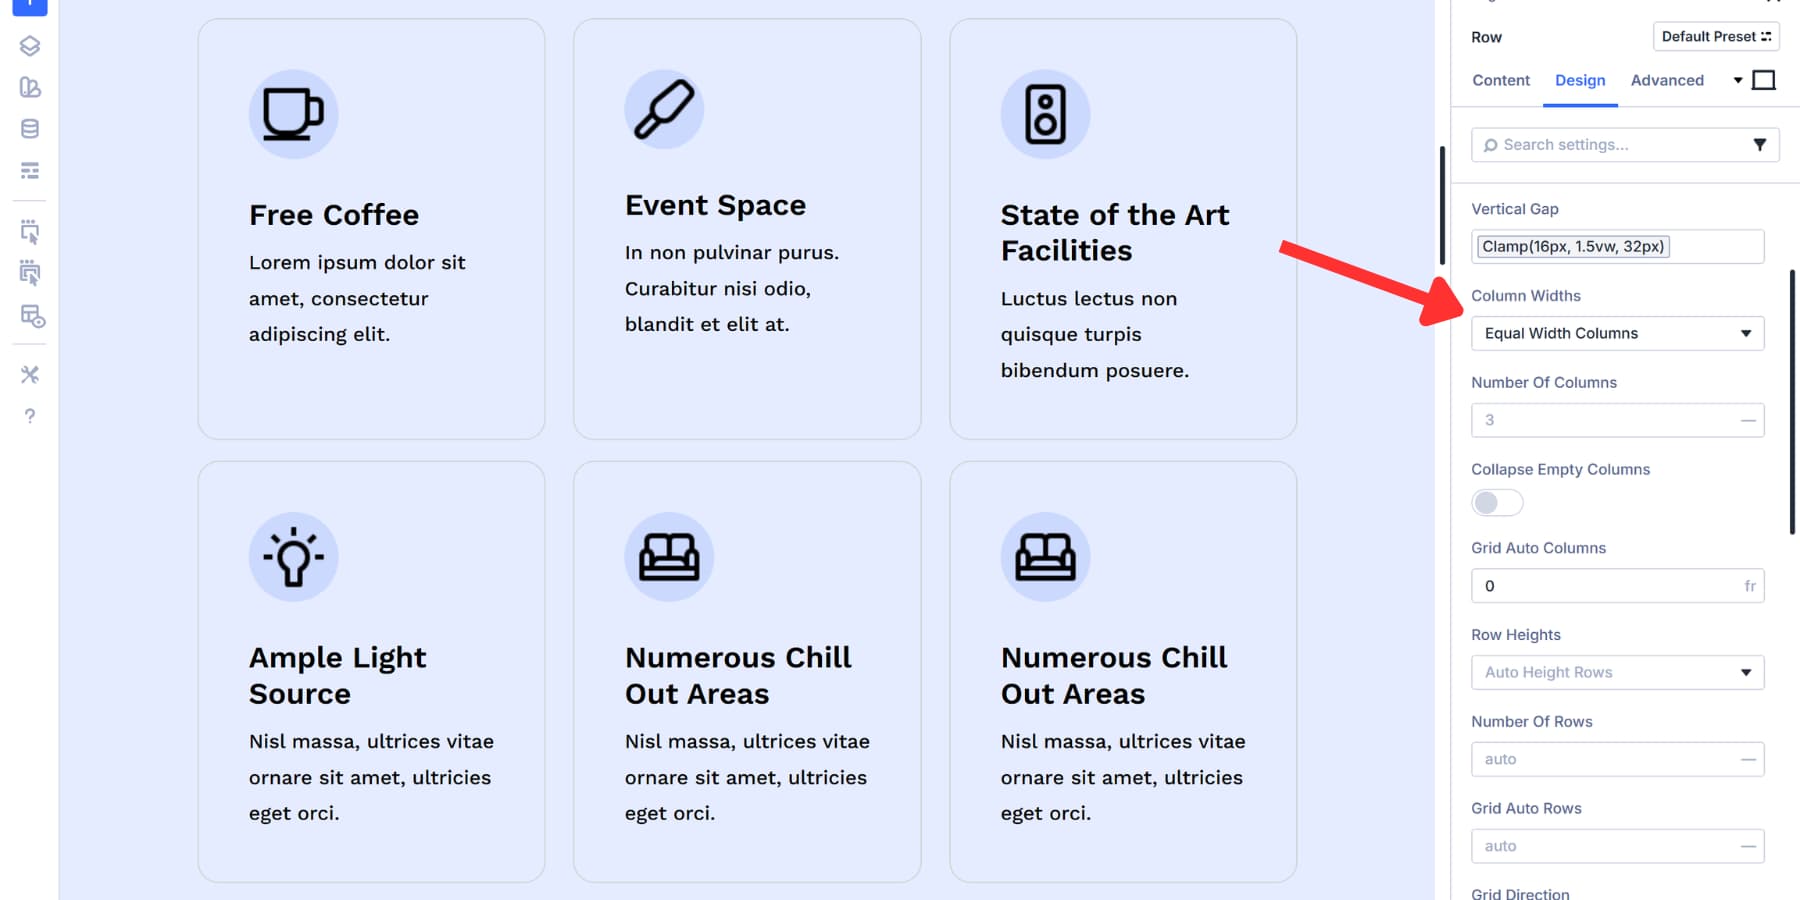Open the tools wrench icon
The height and width of the screenshot is (900, 1800).
29,375
